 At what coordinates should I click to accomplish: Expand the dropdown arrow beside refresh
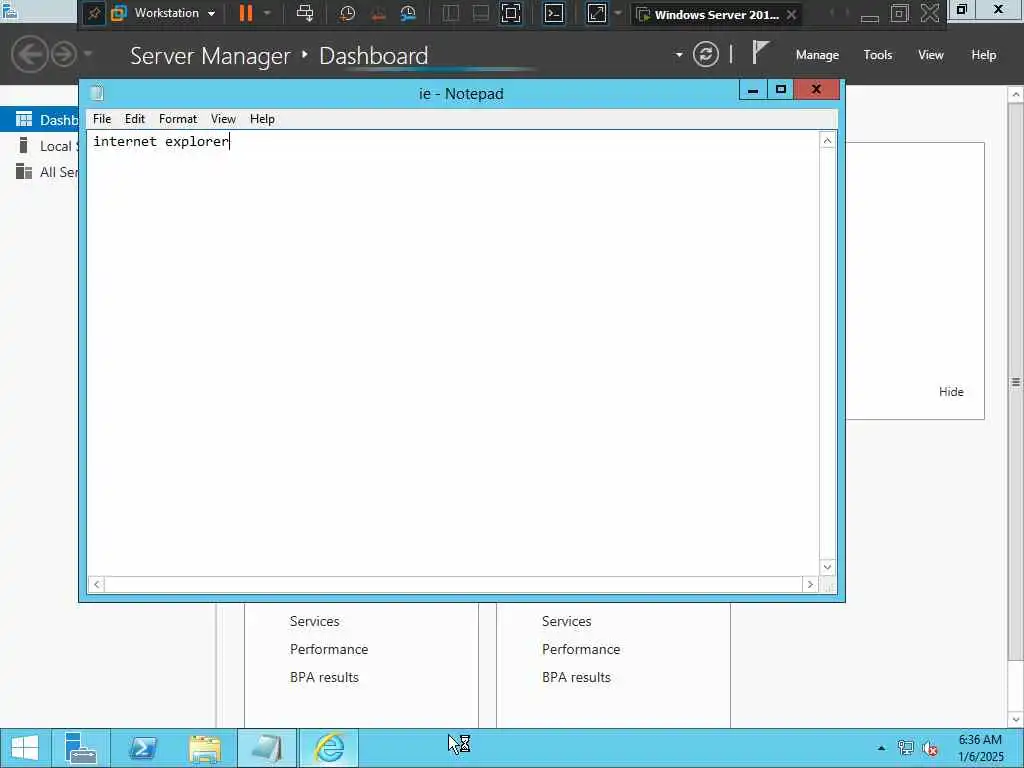pyautogui.click(x=679, y=55)
